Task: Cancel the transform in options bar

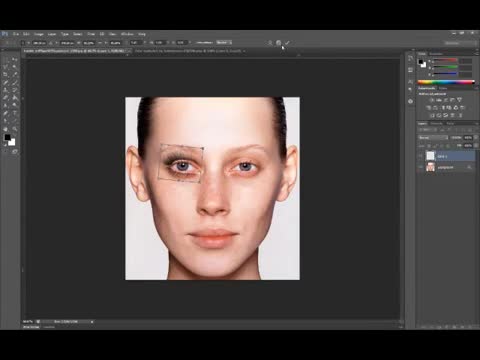Action: point(279,43)
